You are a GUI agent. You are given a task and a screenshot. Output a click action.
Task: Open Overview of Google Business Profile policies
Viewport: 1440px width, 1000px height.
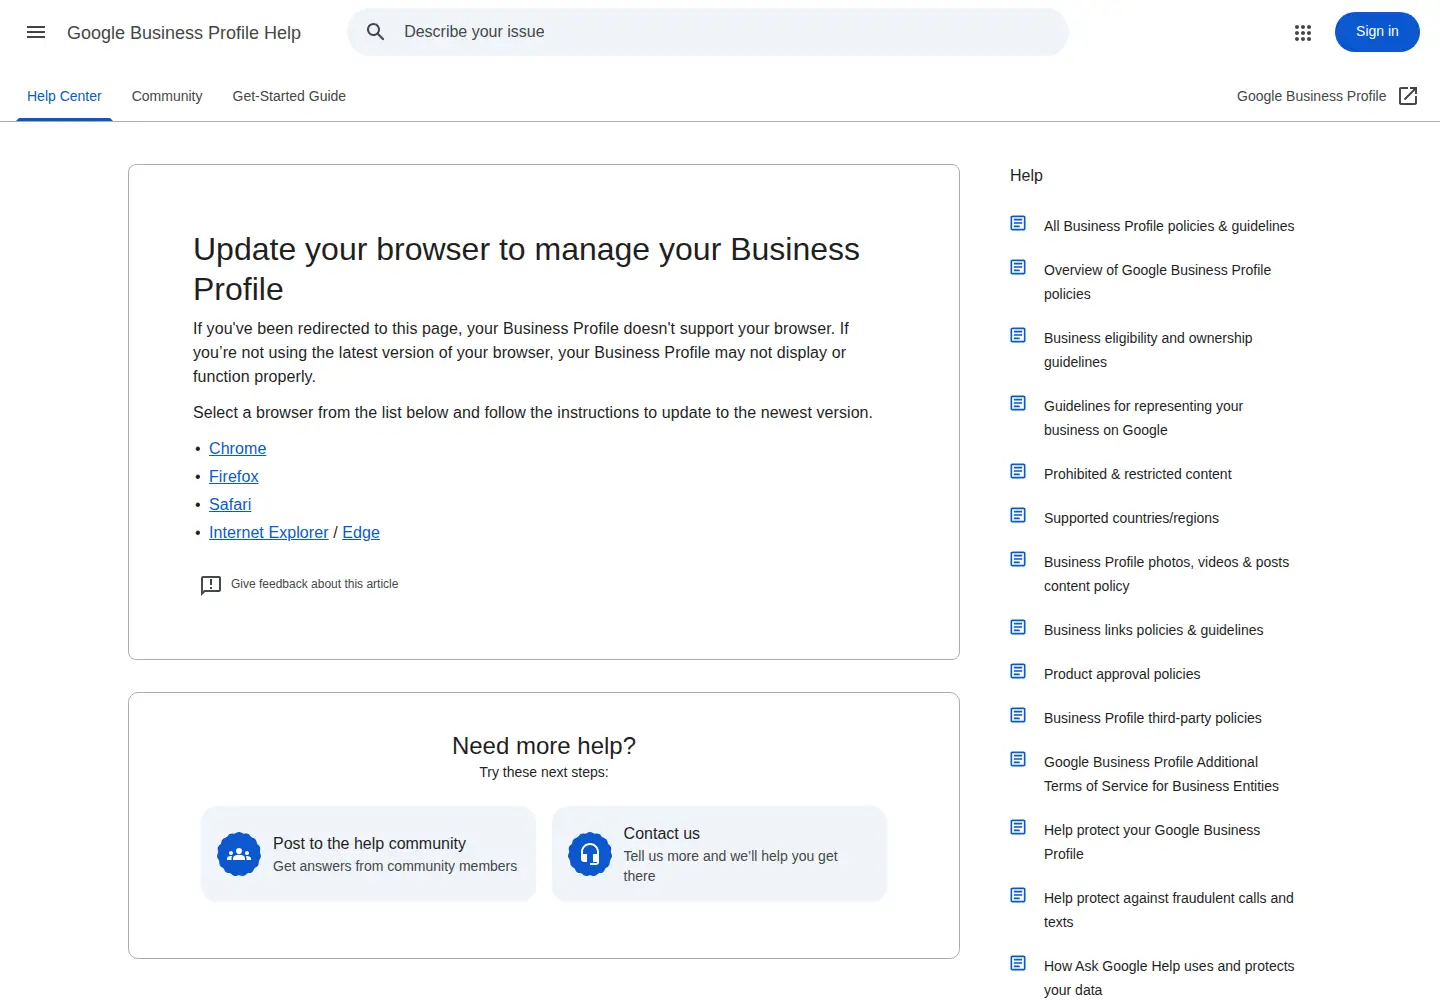[x=1157, y=282]
